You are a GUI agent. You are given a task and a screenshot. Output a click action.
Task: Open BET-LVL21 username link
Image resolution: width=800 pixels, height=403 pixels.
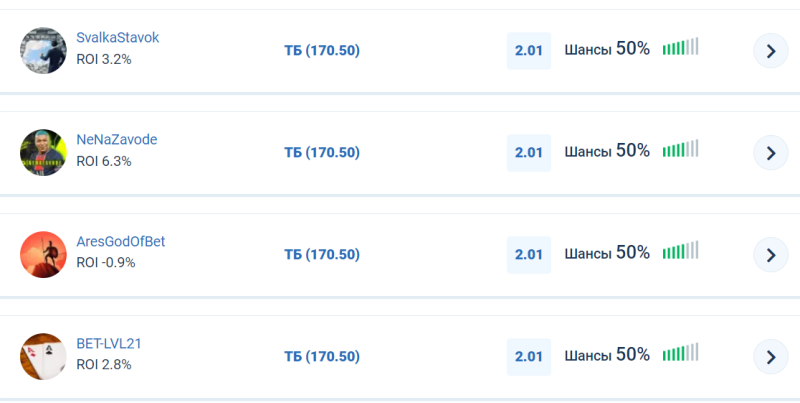109,344
